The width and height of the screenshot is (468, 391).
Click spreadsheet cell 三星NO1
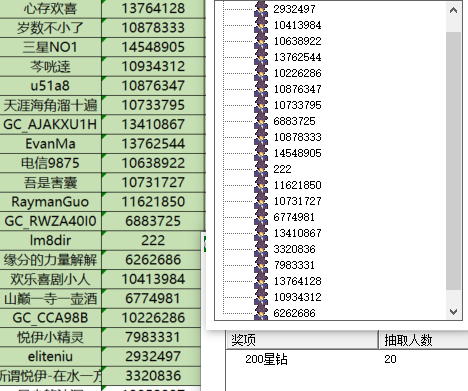(50, 47)
